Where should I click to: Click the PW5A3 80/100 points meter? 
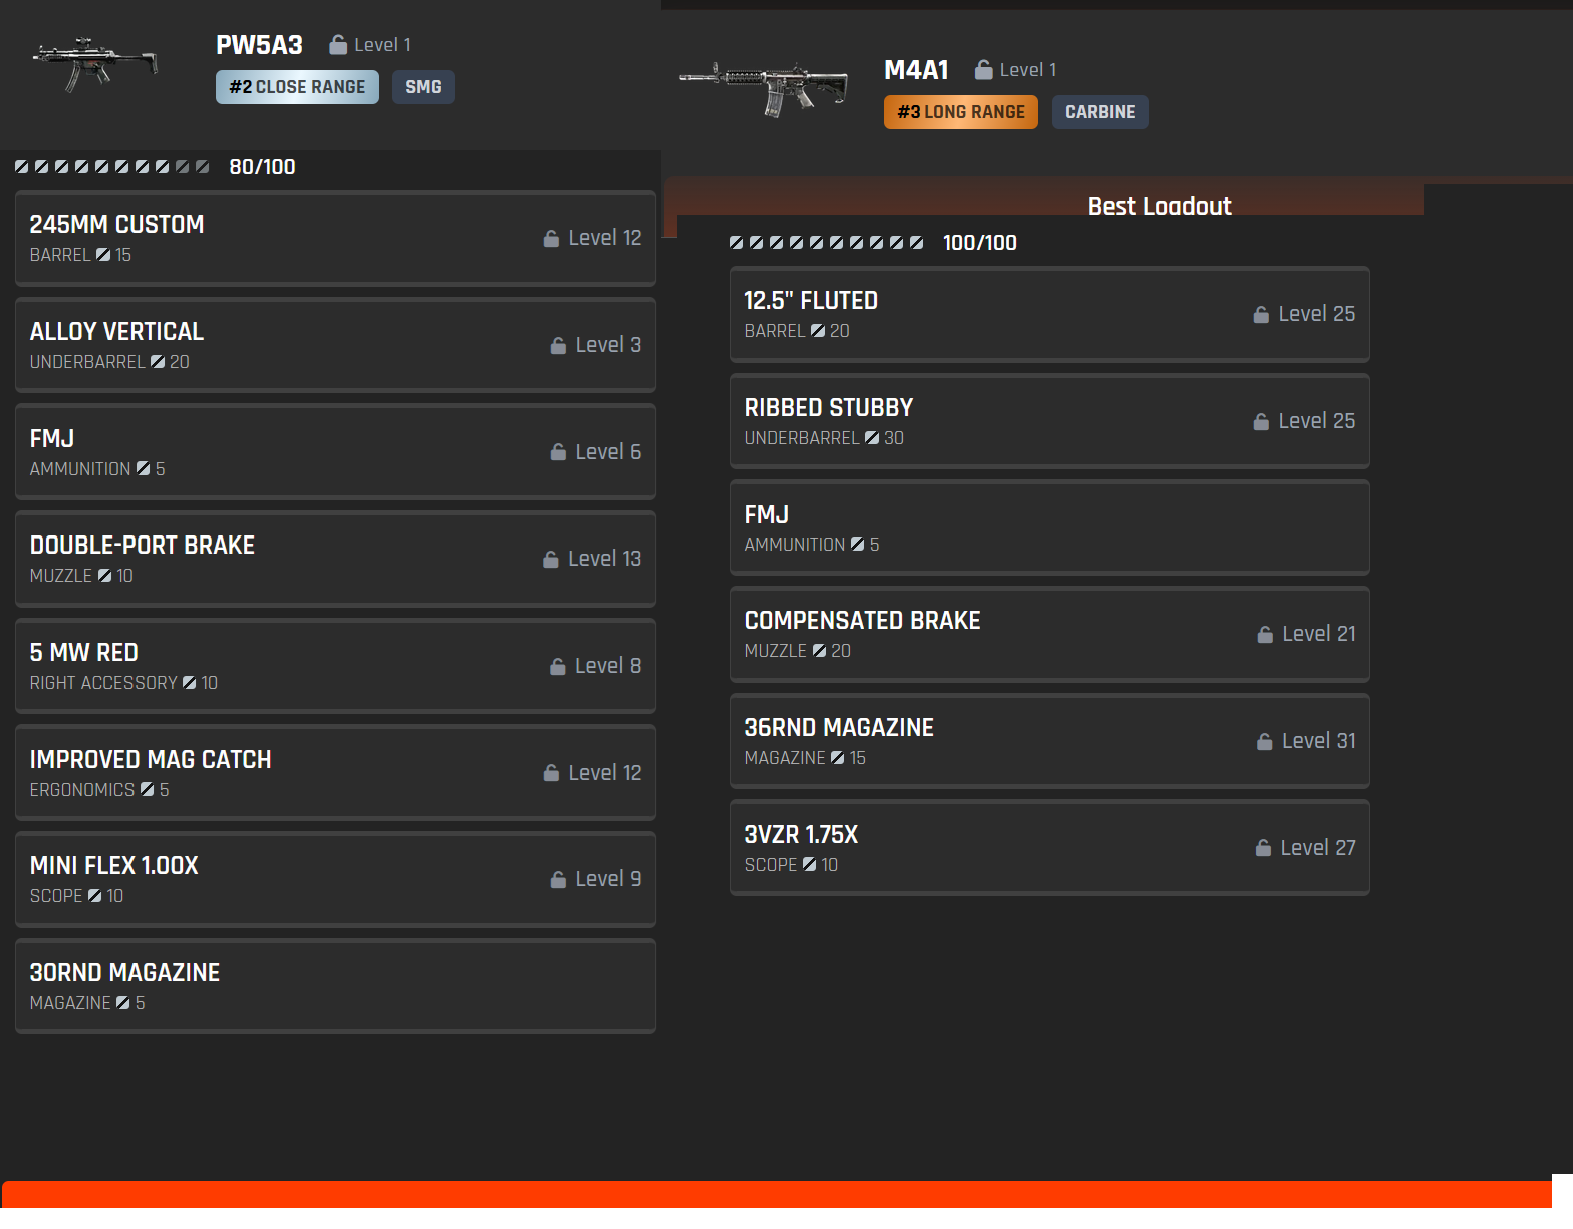(x=112, y=167)
